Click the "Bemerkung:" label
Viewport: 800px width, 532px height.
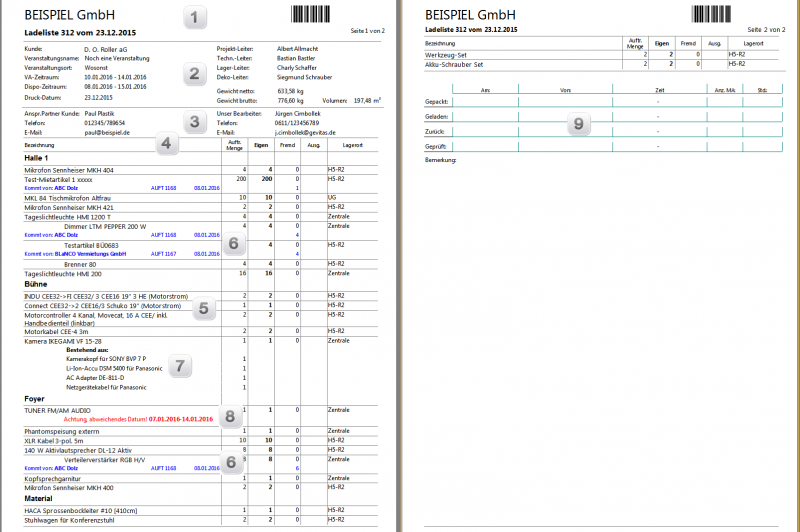(441, 160)
